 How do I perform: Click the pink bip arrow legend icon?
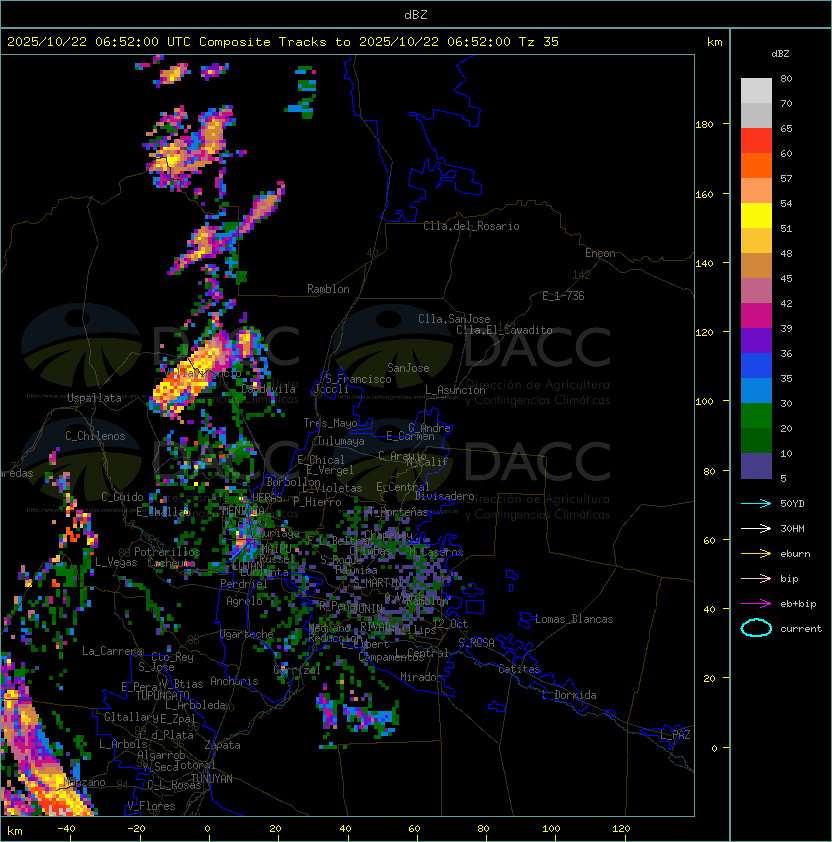pos(756,579)
